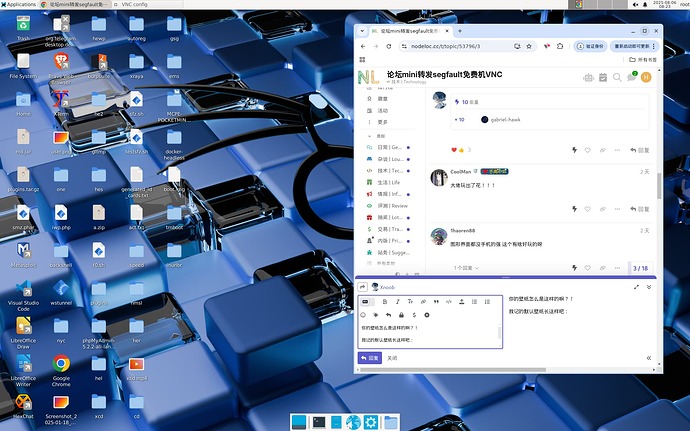Insert numbered list in reply editor
This screenshot has height=431, width=690.
487,302
